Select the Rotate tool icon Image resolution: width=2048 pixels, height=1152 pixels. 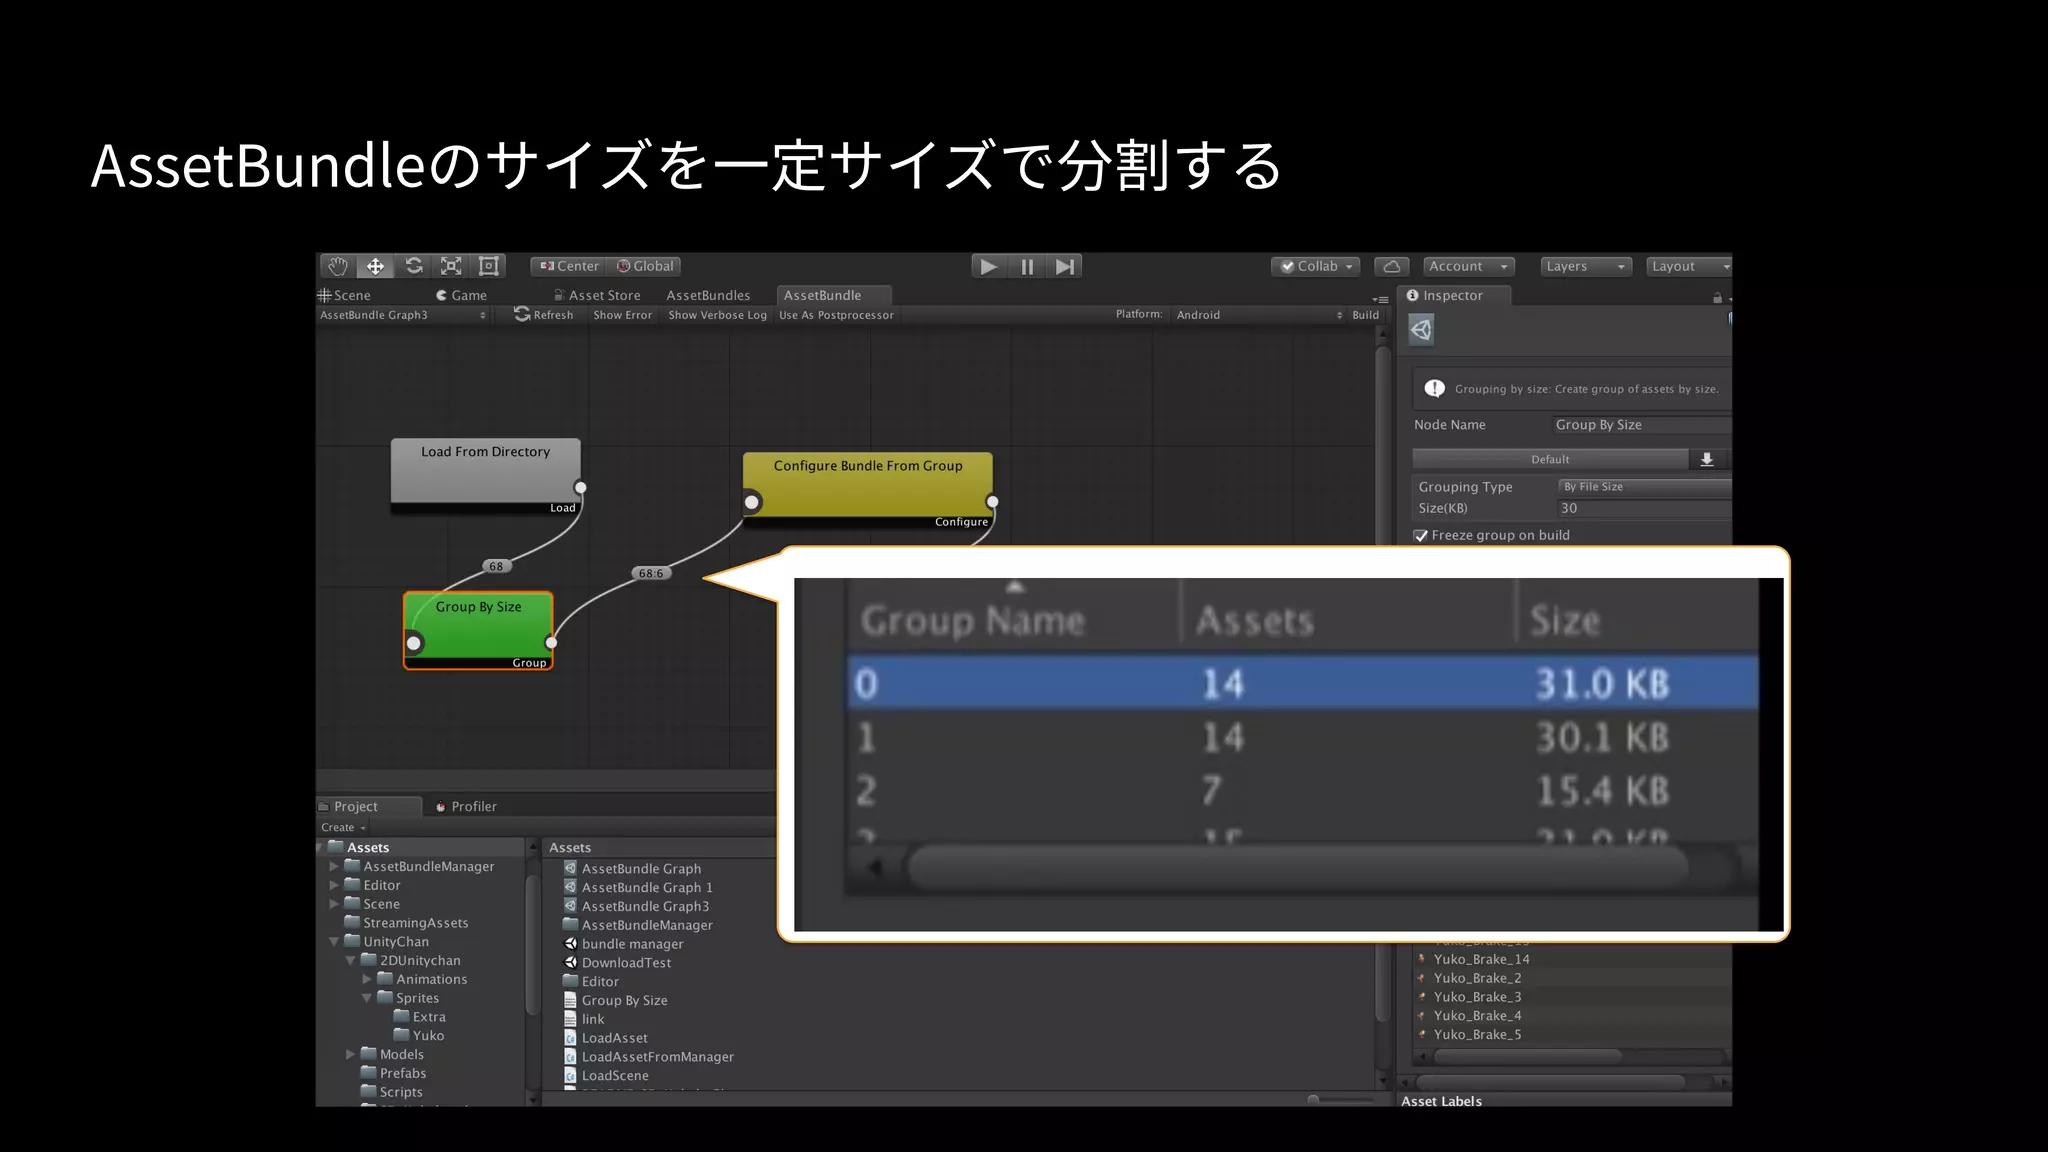tap(413, 266)
